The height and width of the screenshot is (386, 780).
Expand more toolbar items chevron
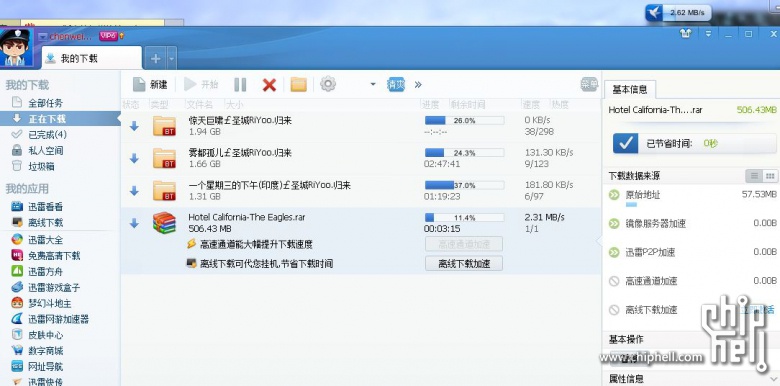[418, 85]
